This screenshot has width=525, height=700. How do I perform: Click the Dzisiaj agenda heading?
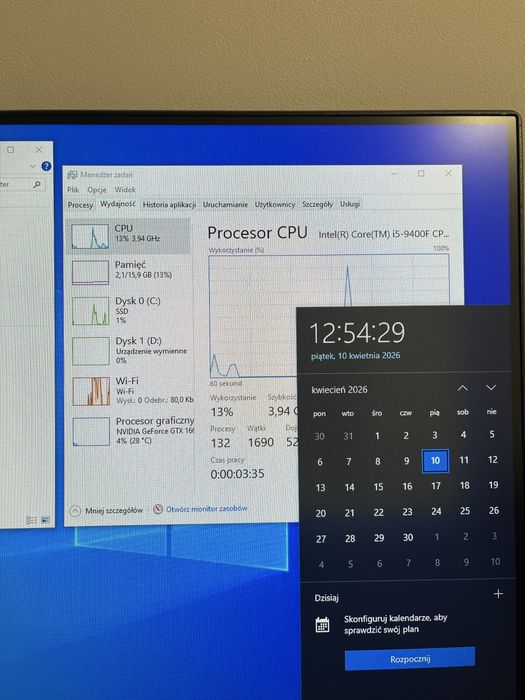coord(326,598)
